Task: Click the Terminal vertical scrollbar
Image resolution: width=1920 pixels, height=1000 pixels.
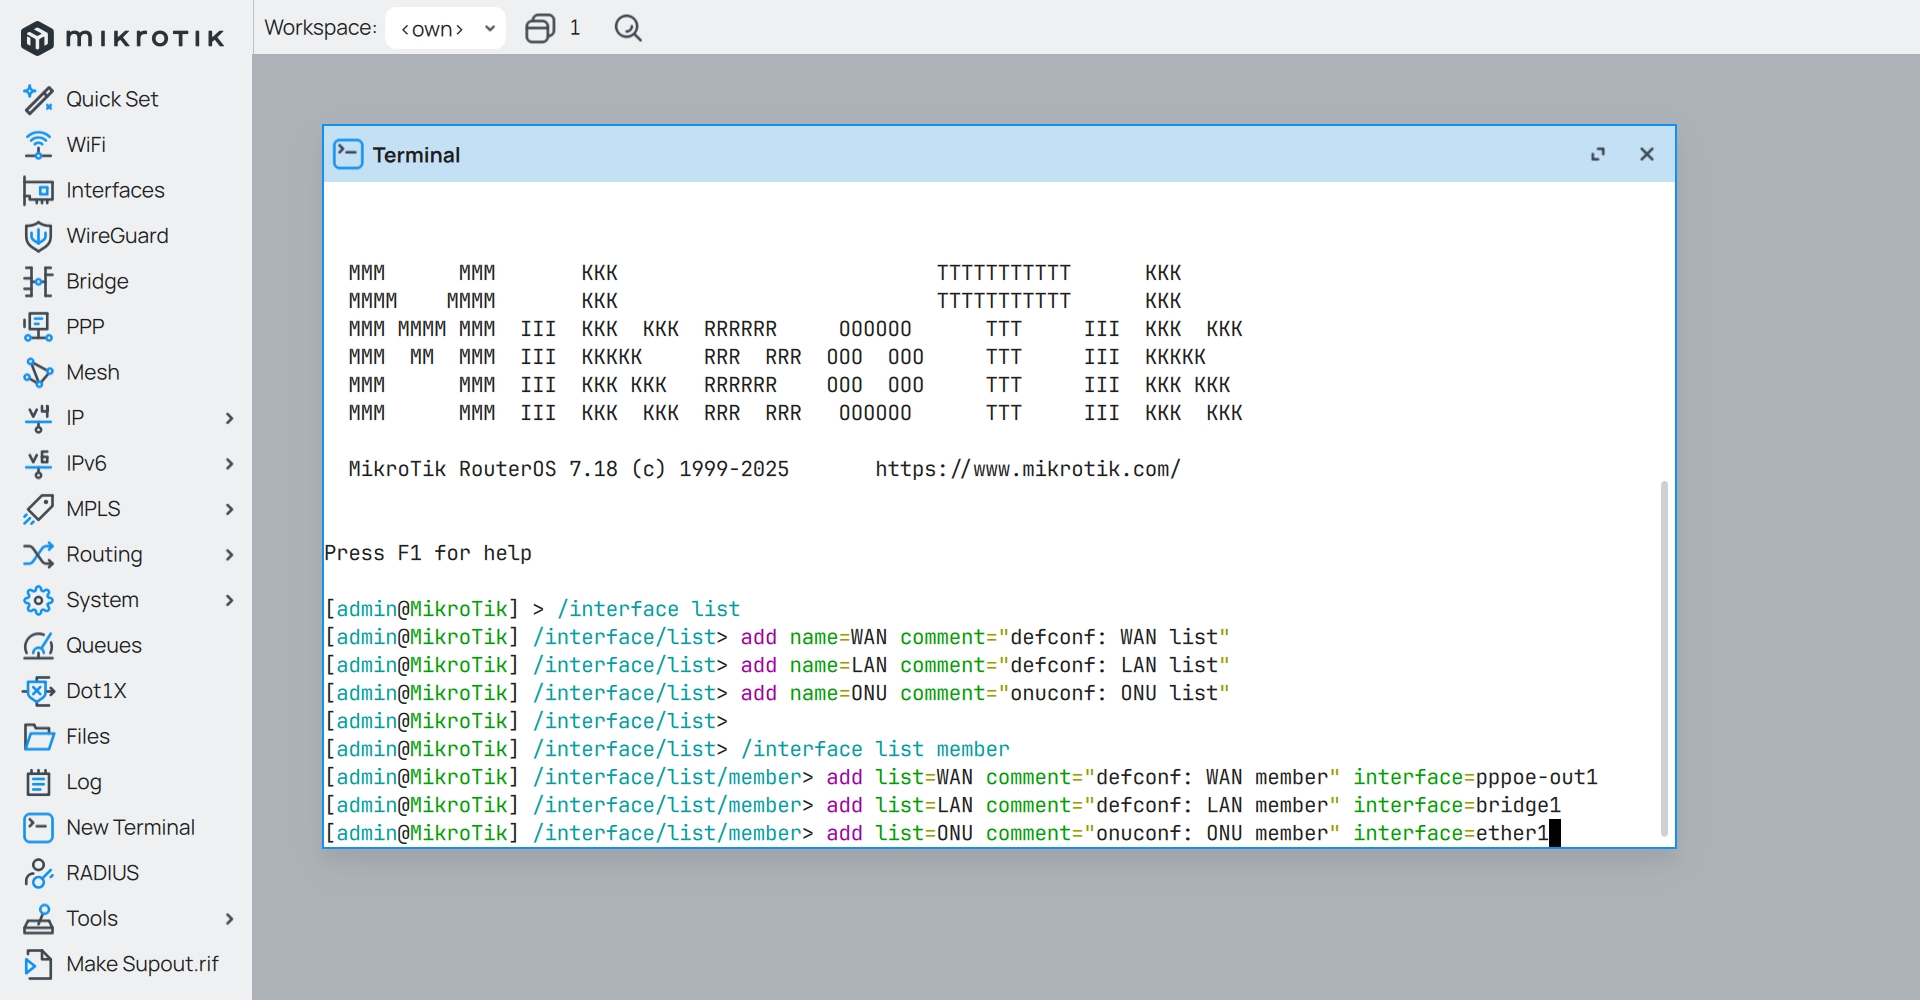Action: pyautogui.click(x=1664, y=658)
